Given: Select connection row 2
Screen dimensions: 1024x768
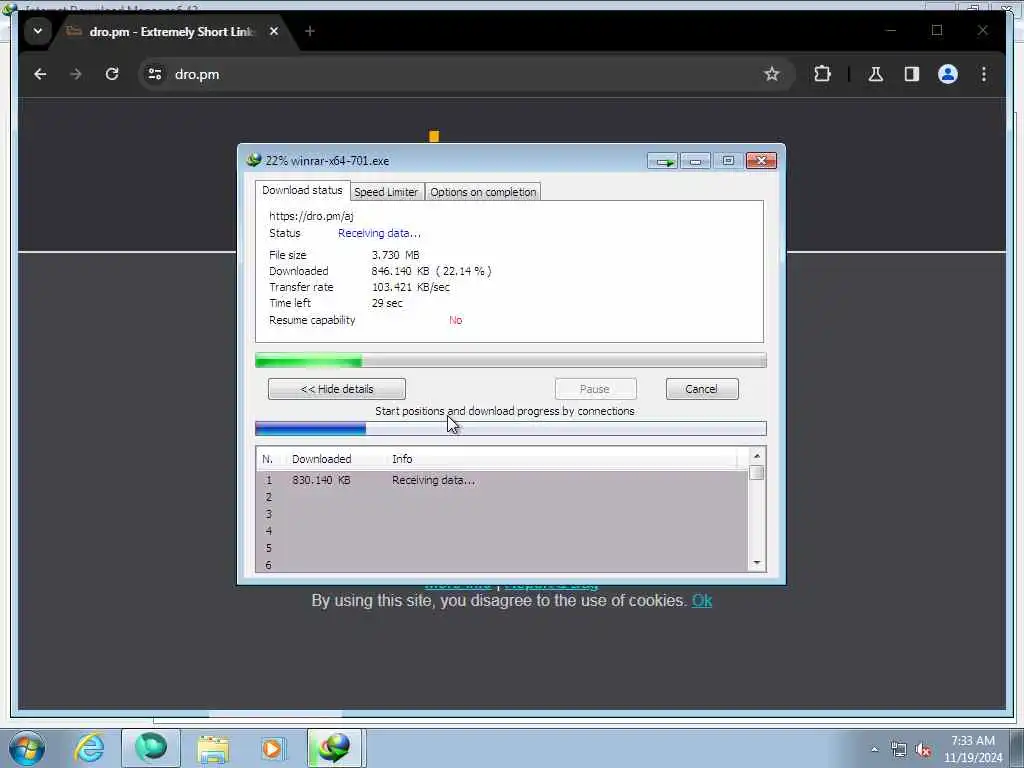Looking at the screenshot, I should 502,497.
